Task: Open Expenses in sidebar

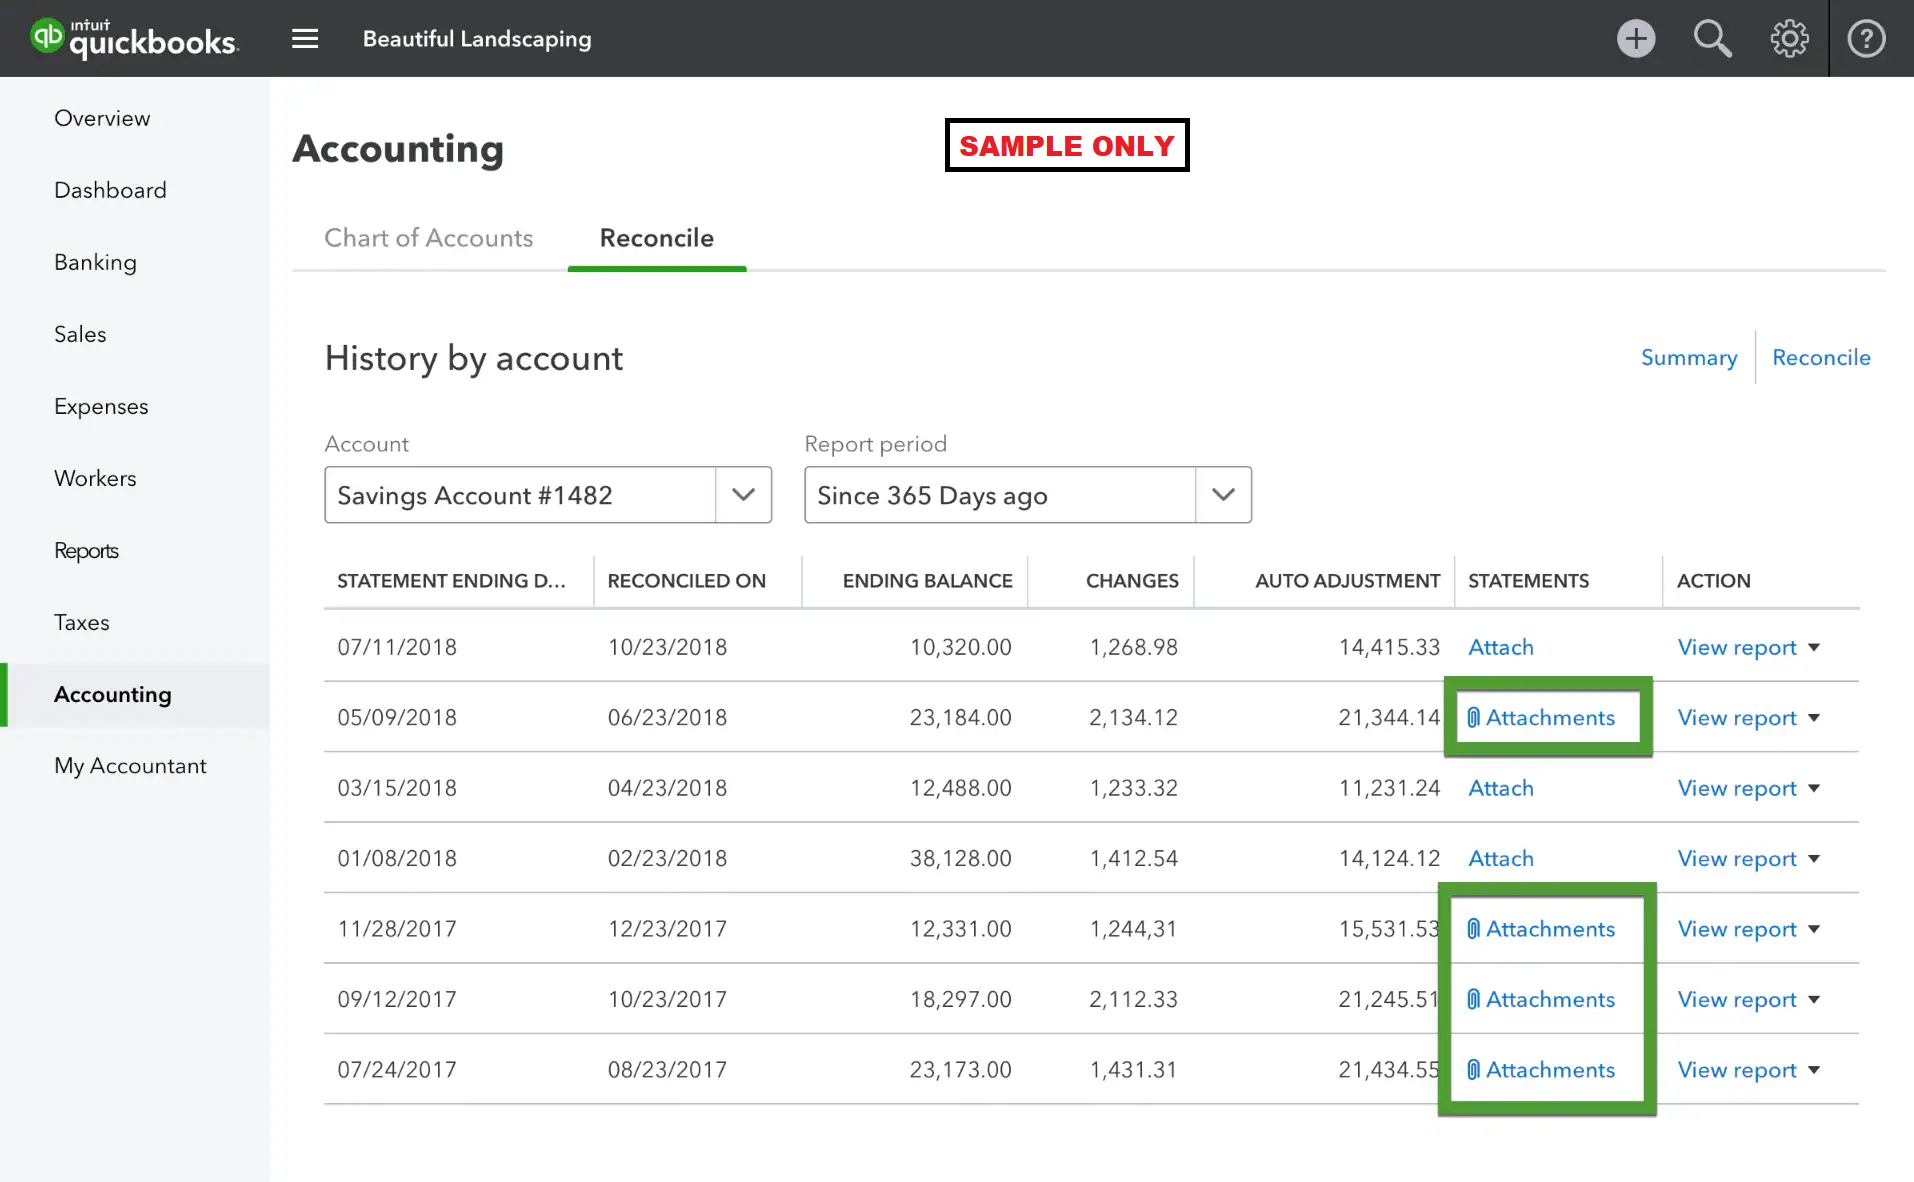Action: coord(101,406)
